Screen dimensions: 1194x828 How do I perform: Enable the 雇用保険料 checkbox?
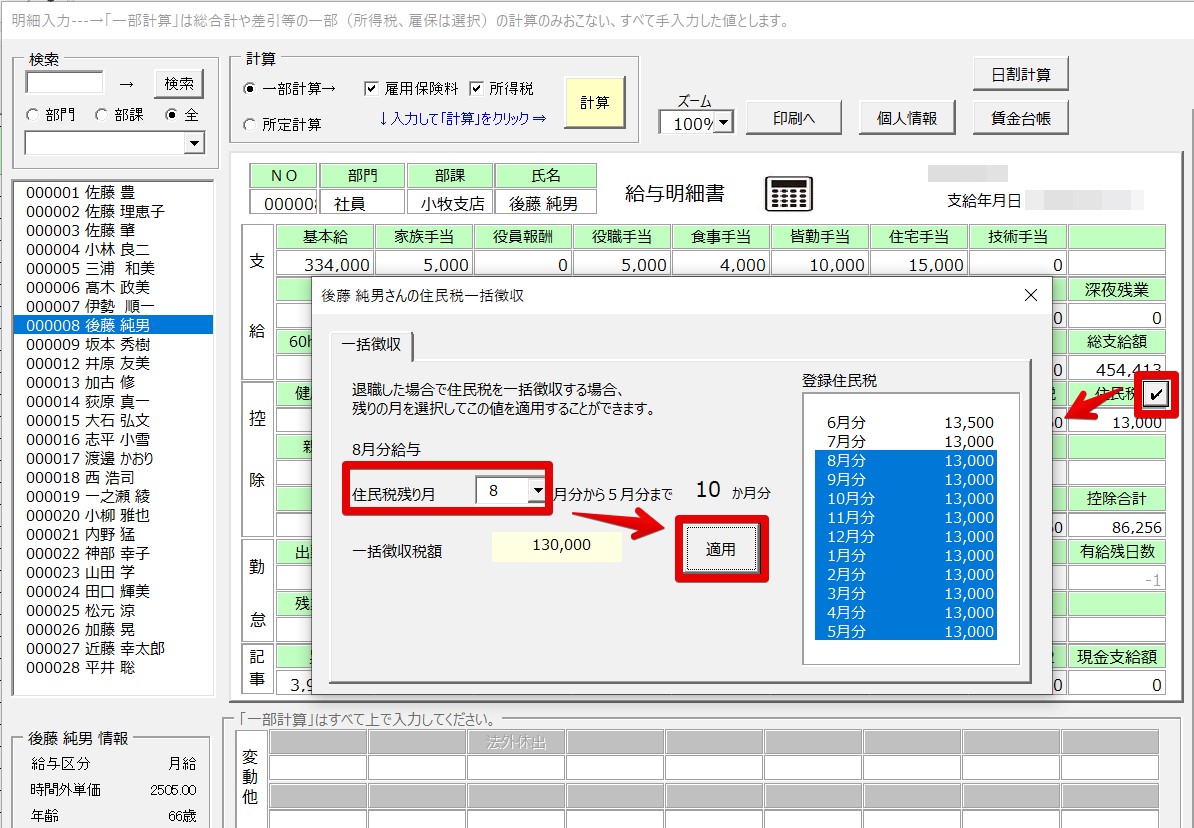pos(372,89)
